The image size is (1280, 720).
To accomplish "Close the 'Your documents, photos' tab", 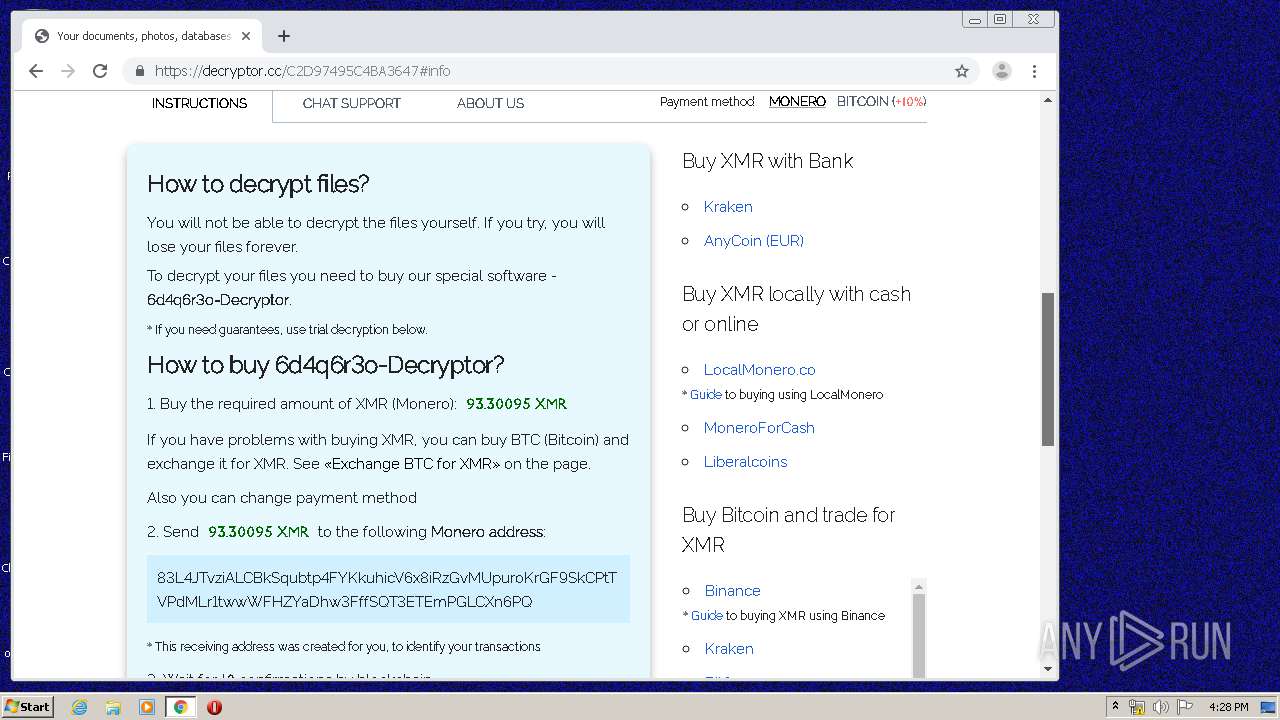I will 246,36.
